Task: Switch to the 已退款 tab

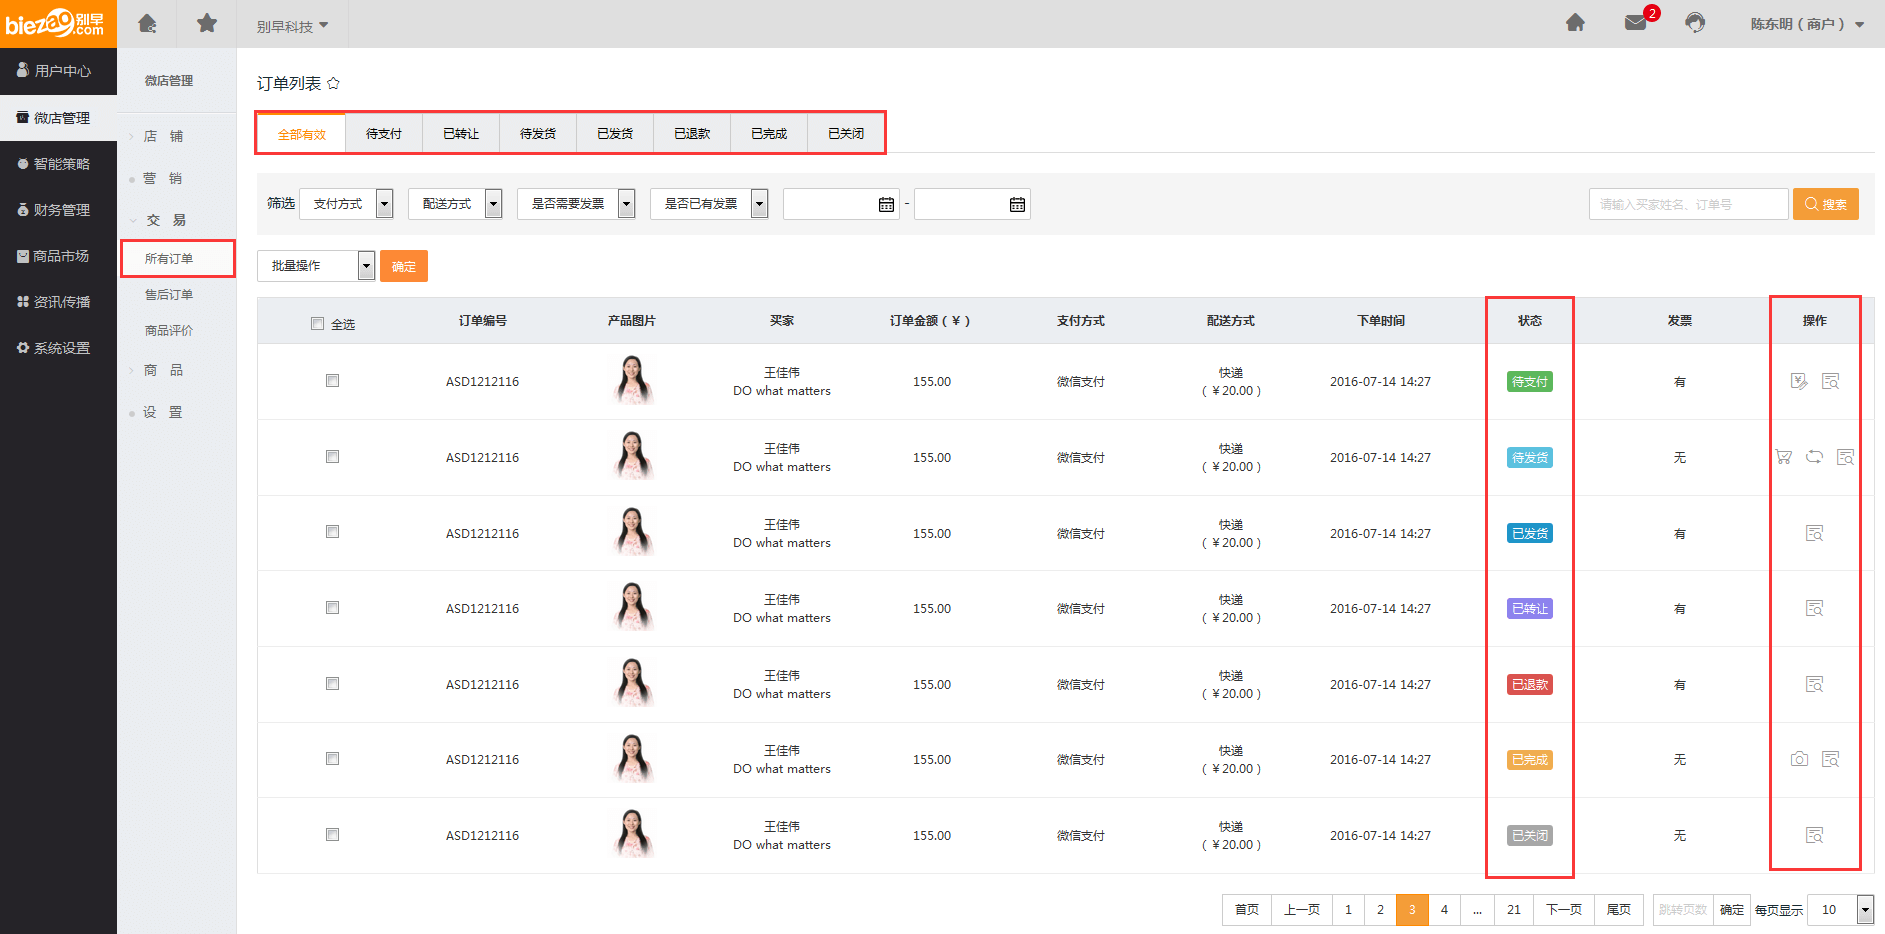Action: point(692,133)
